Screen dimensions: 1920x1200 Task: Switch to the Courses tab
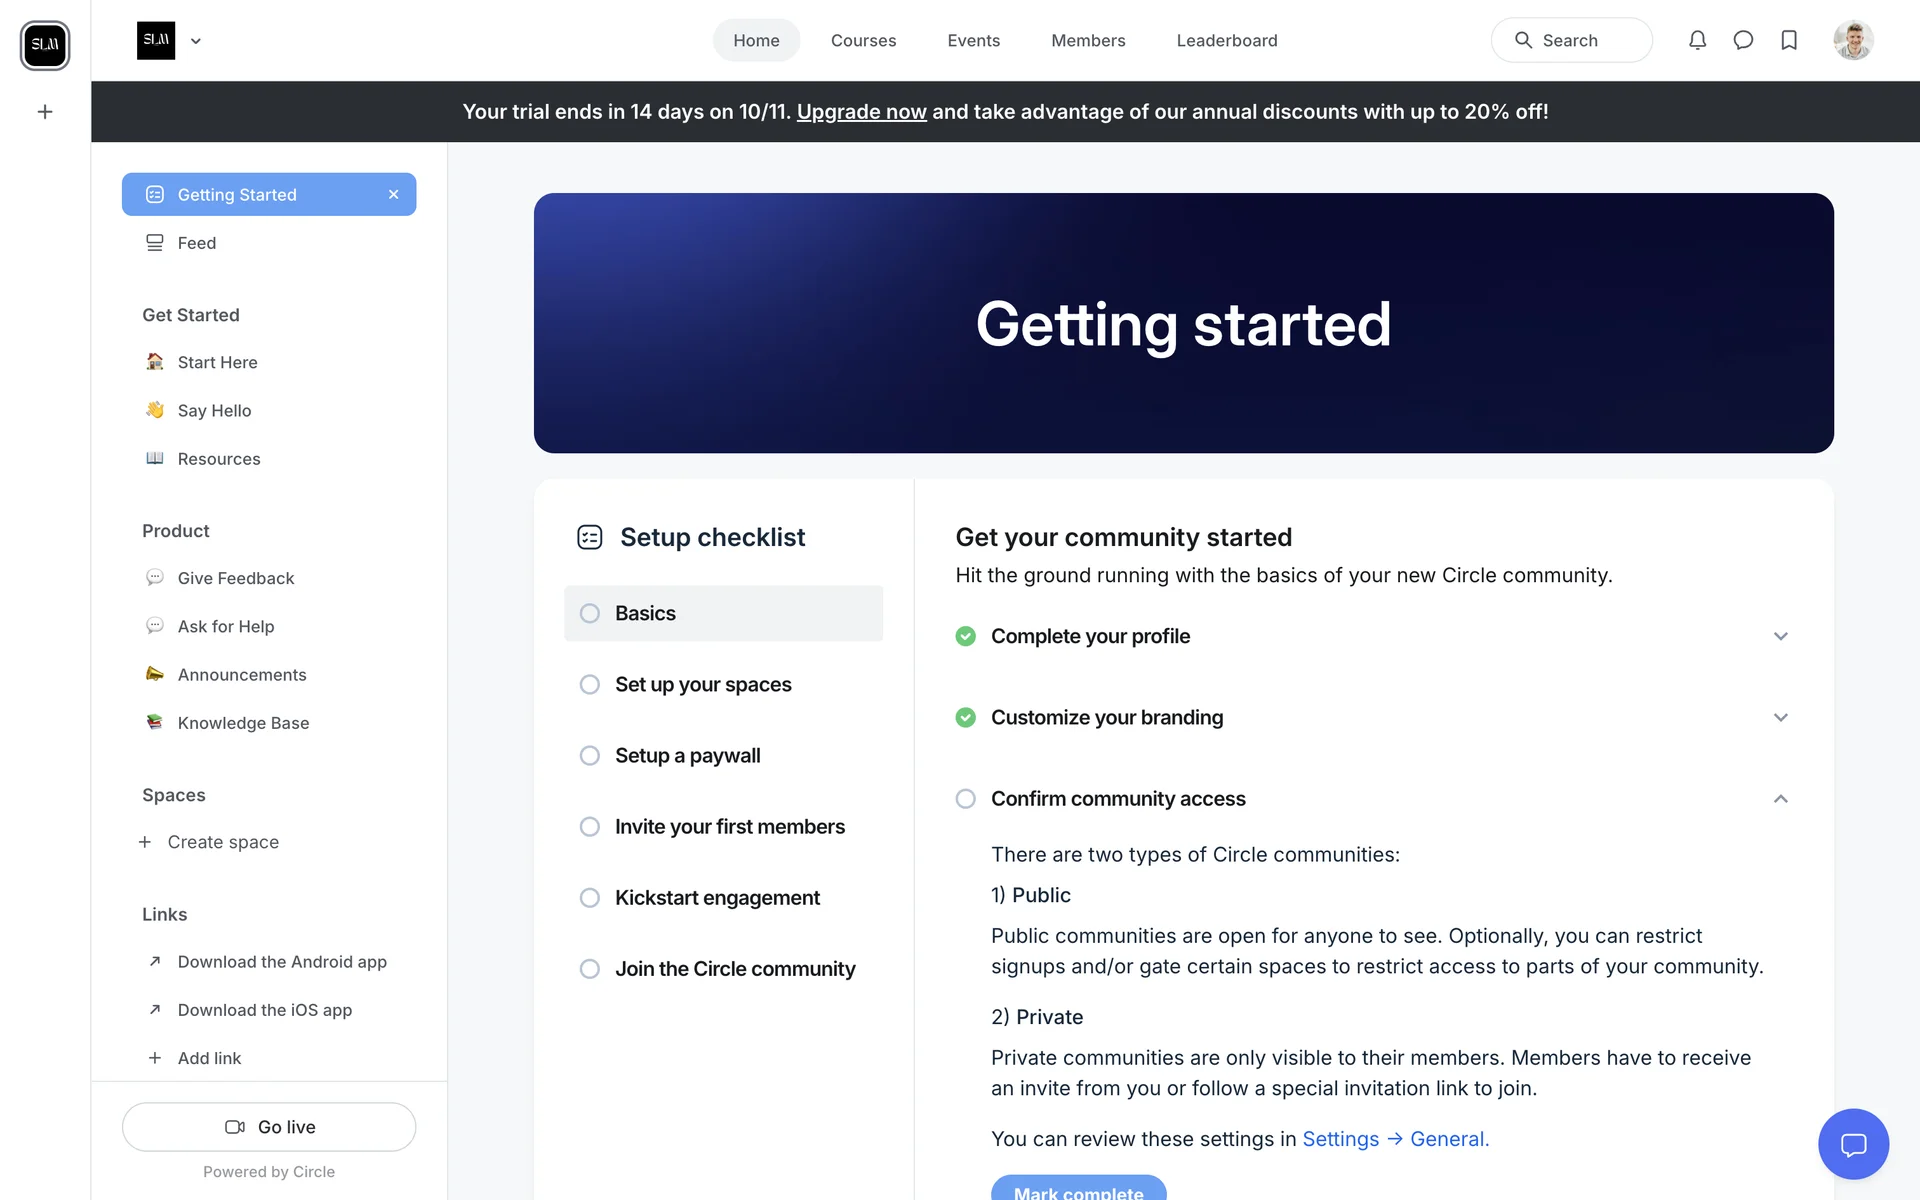[863, 40]
